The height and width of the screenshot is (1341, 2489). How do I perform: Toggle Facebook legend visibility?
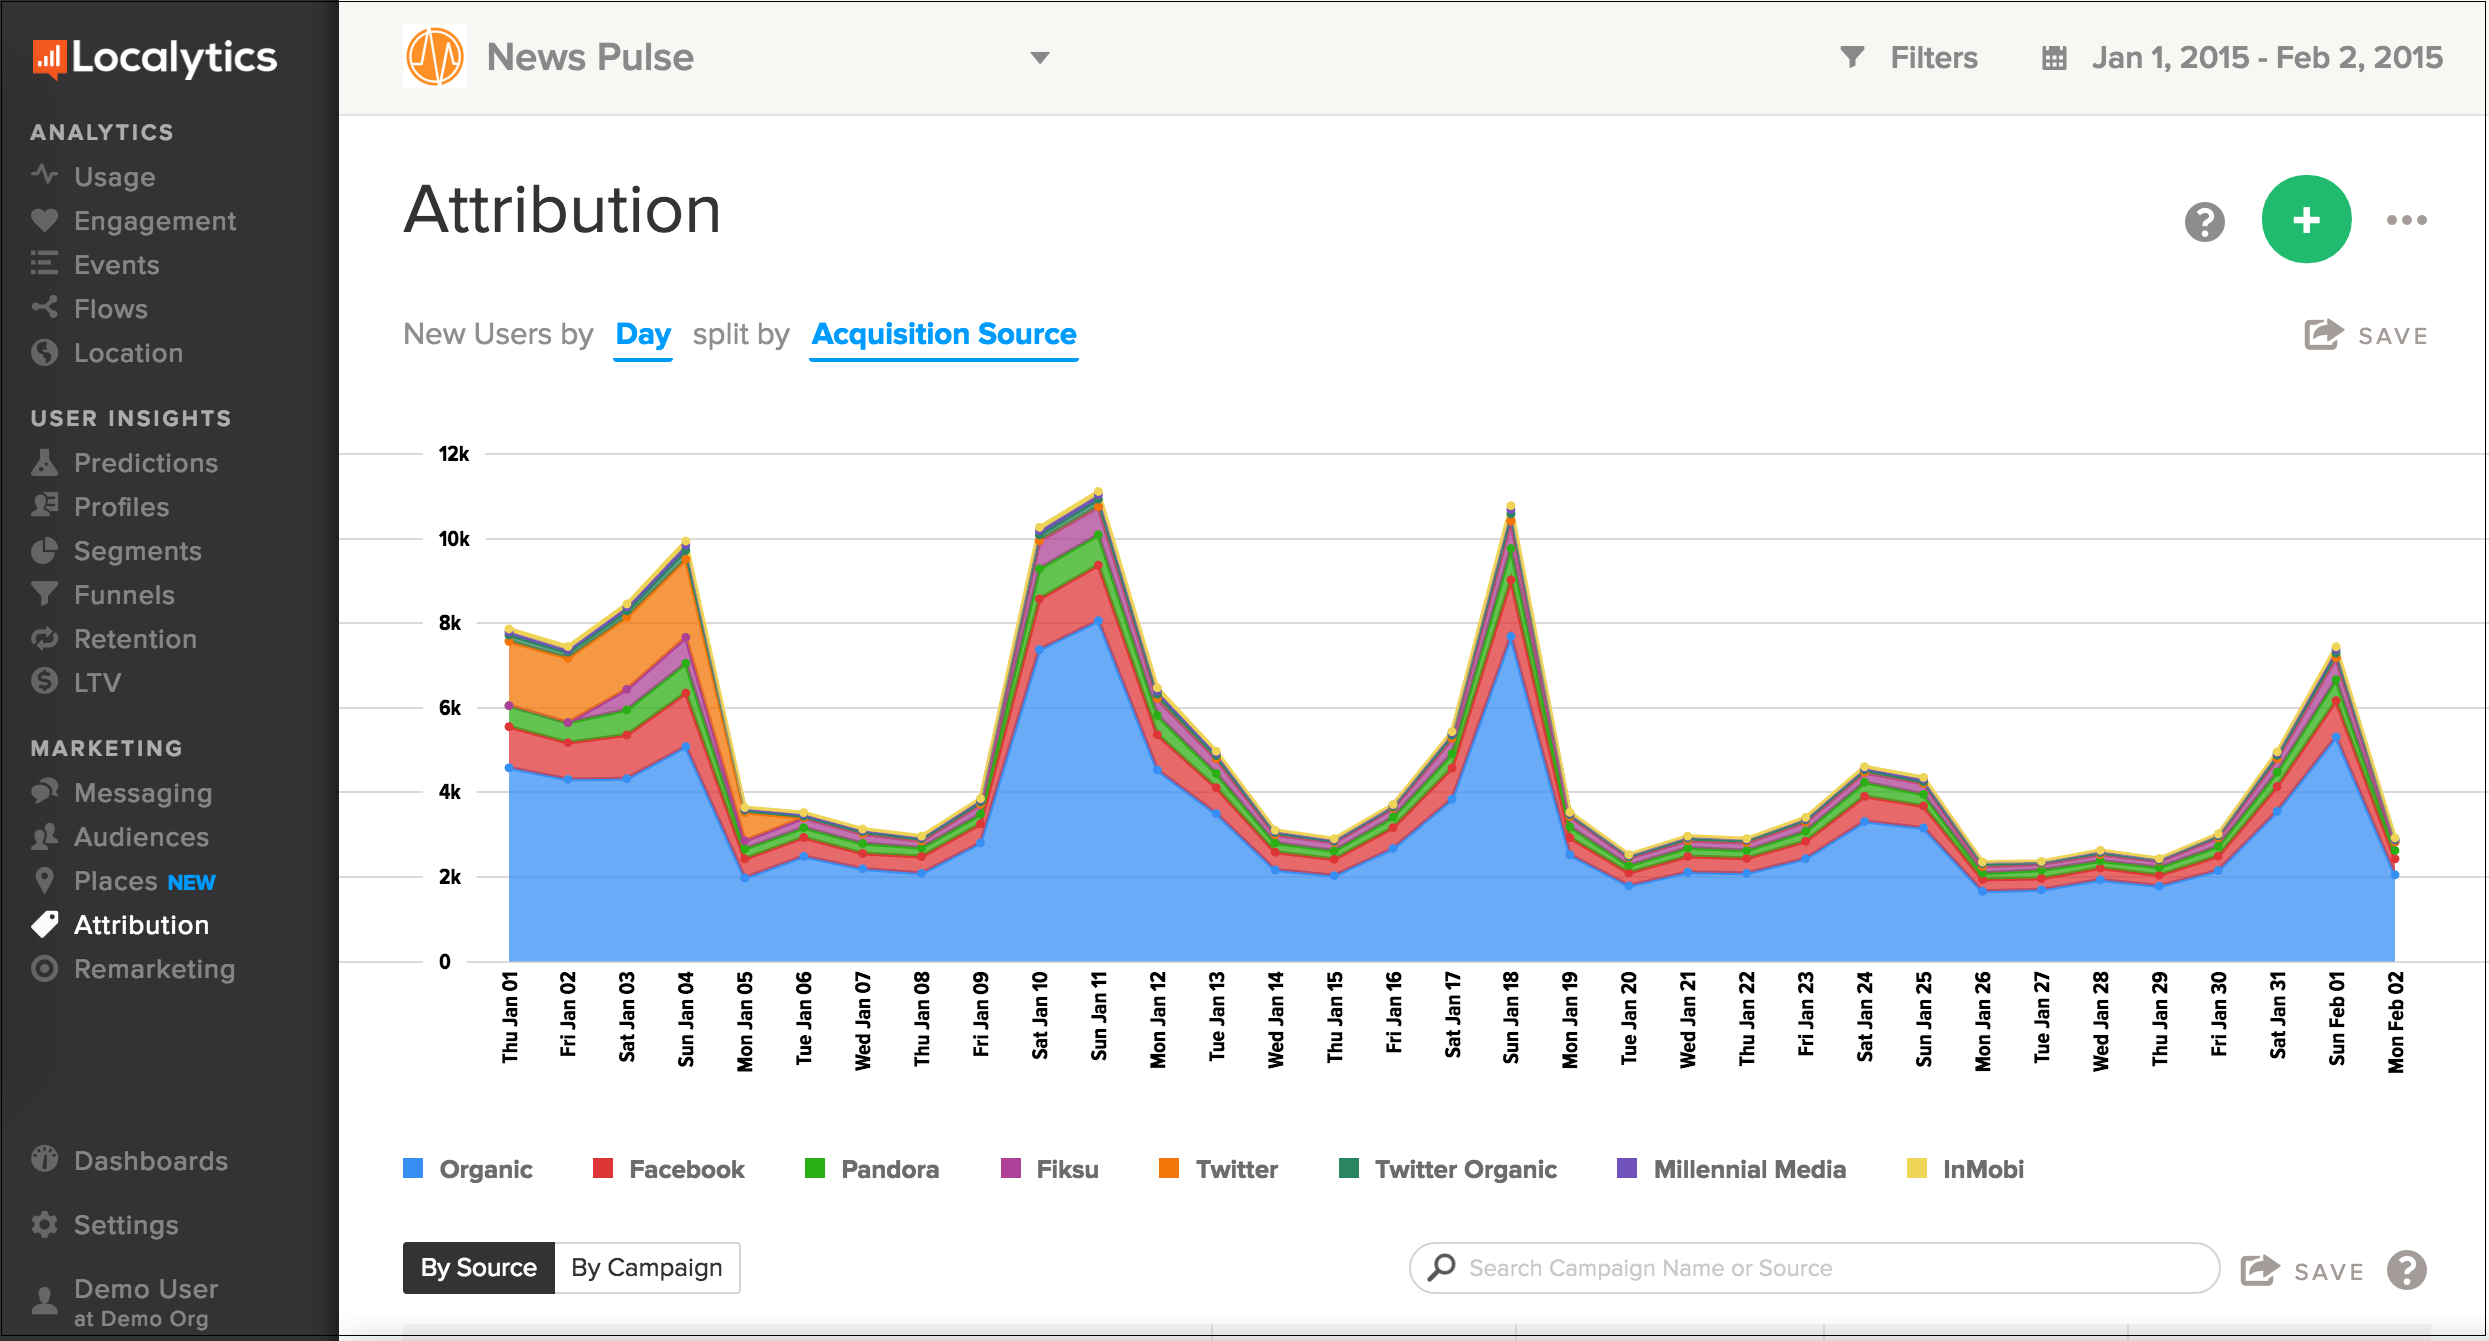[x=668, y=1168]
